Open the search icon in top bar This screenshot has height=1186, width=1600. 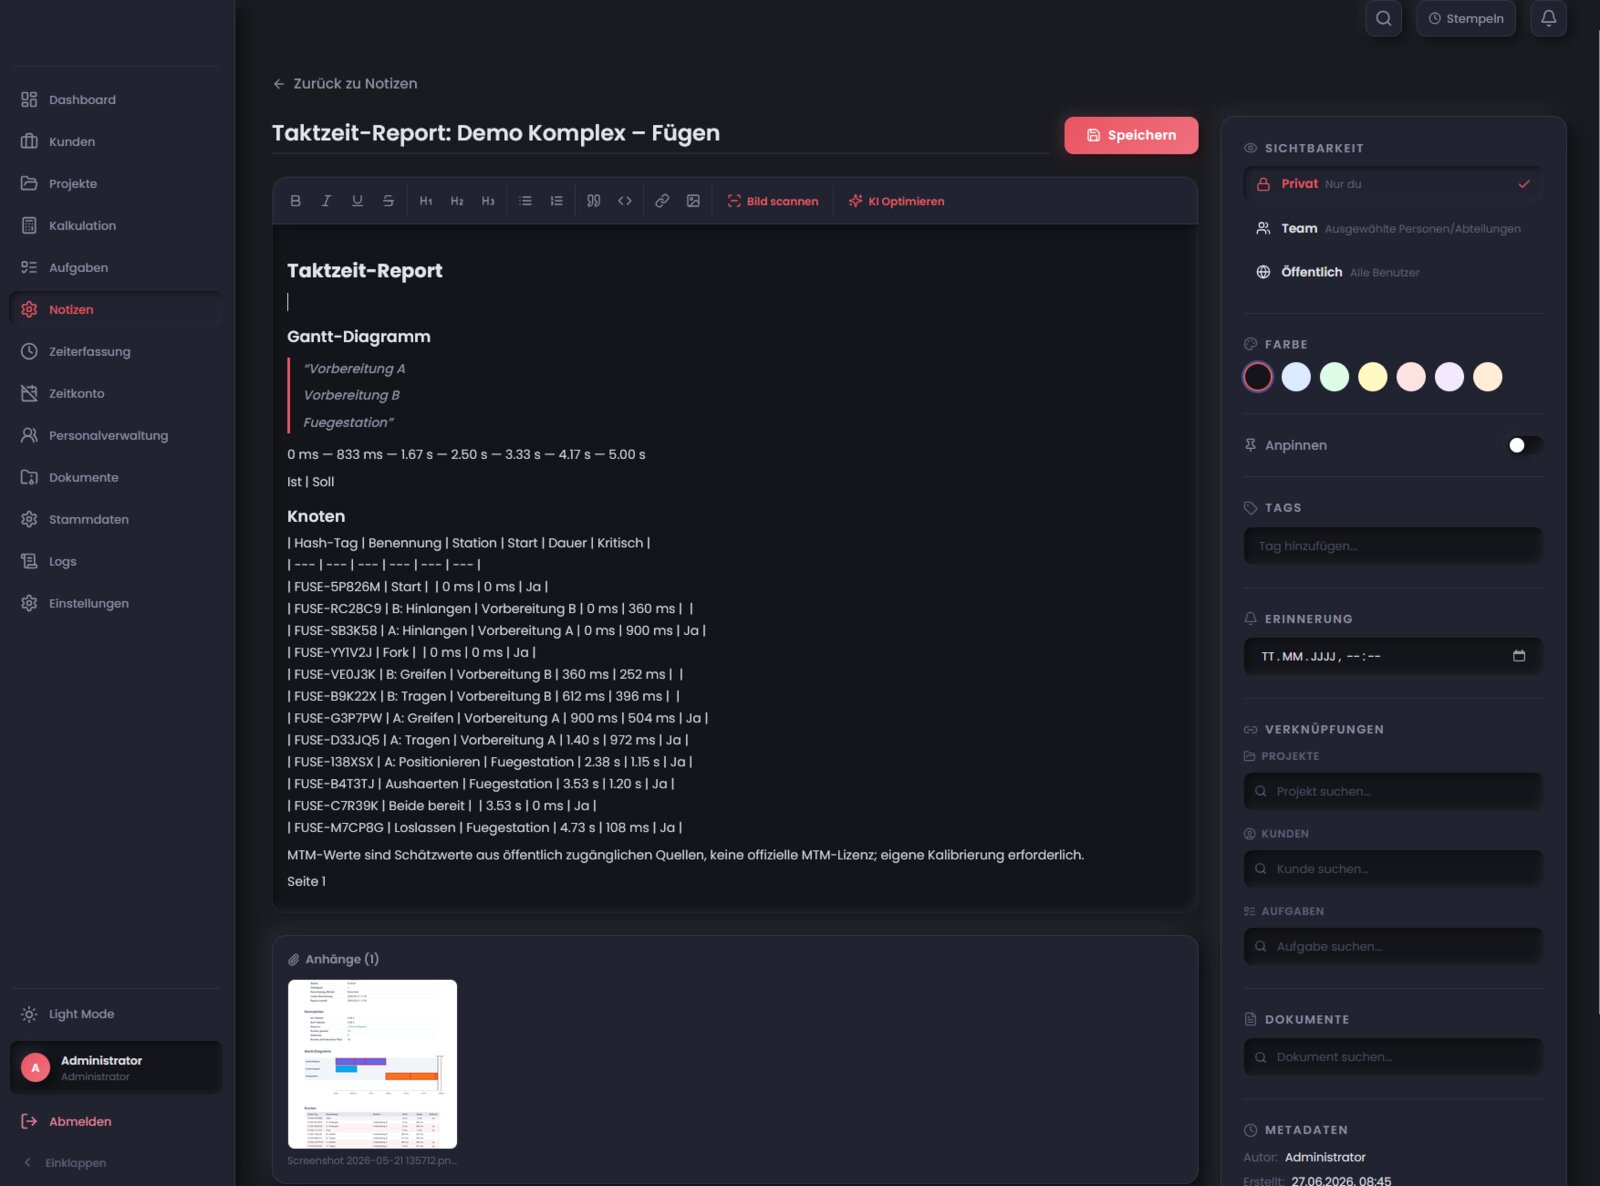pos(1383,18)
